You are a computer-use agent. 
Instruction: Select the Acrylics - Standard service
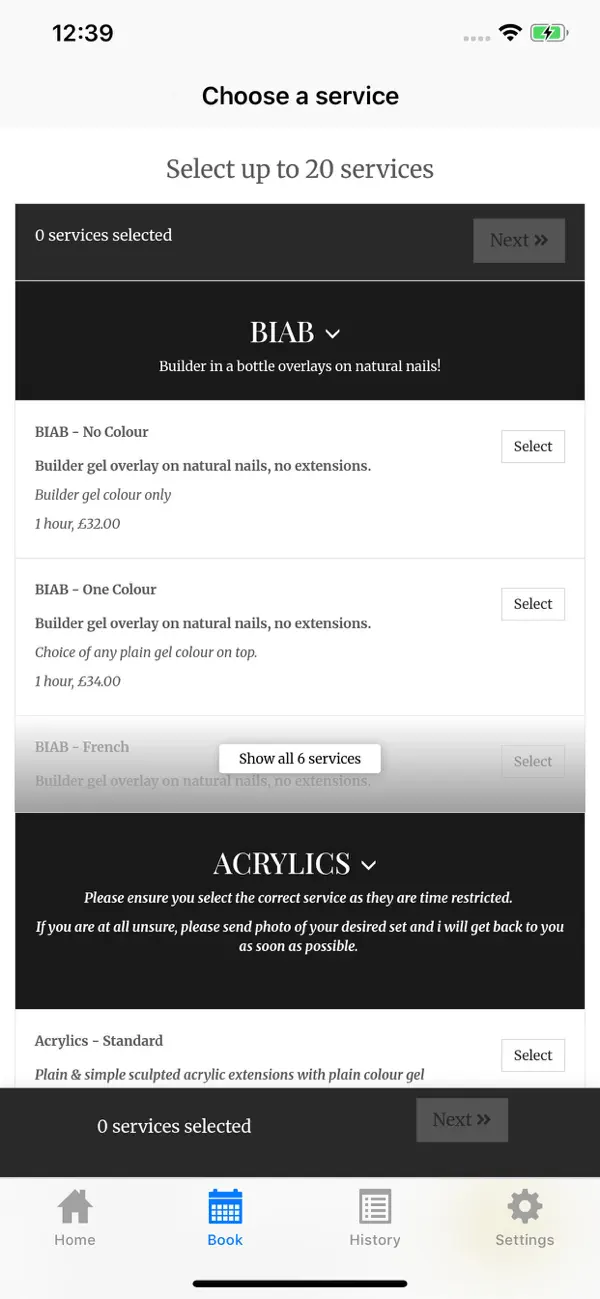533,1055
